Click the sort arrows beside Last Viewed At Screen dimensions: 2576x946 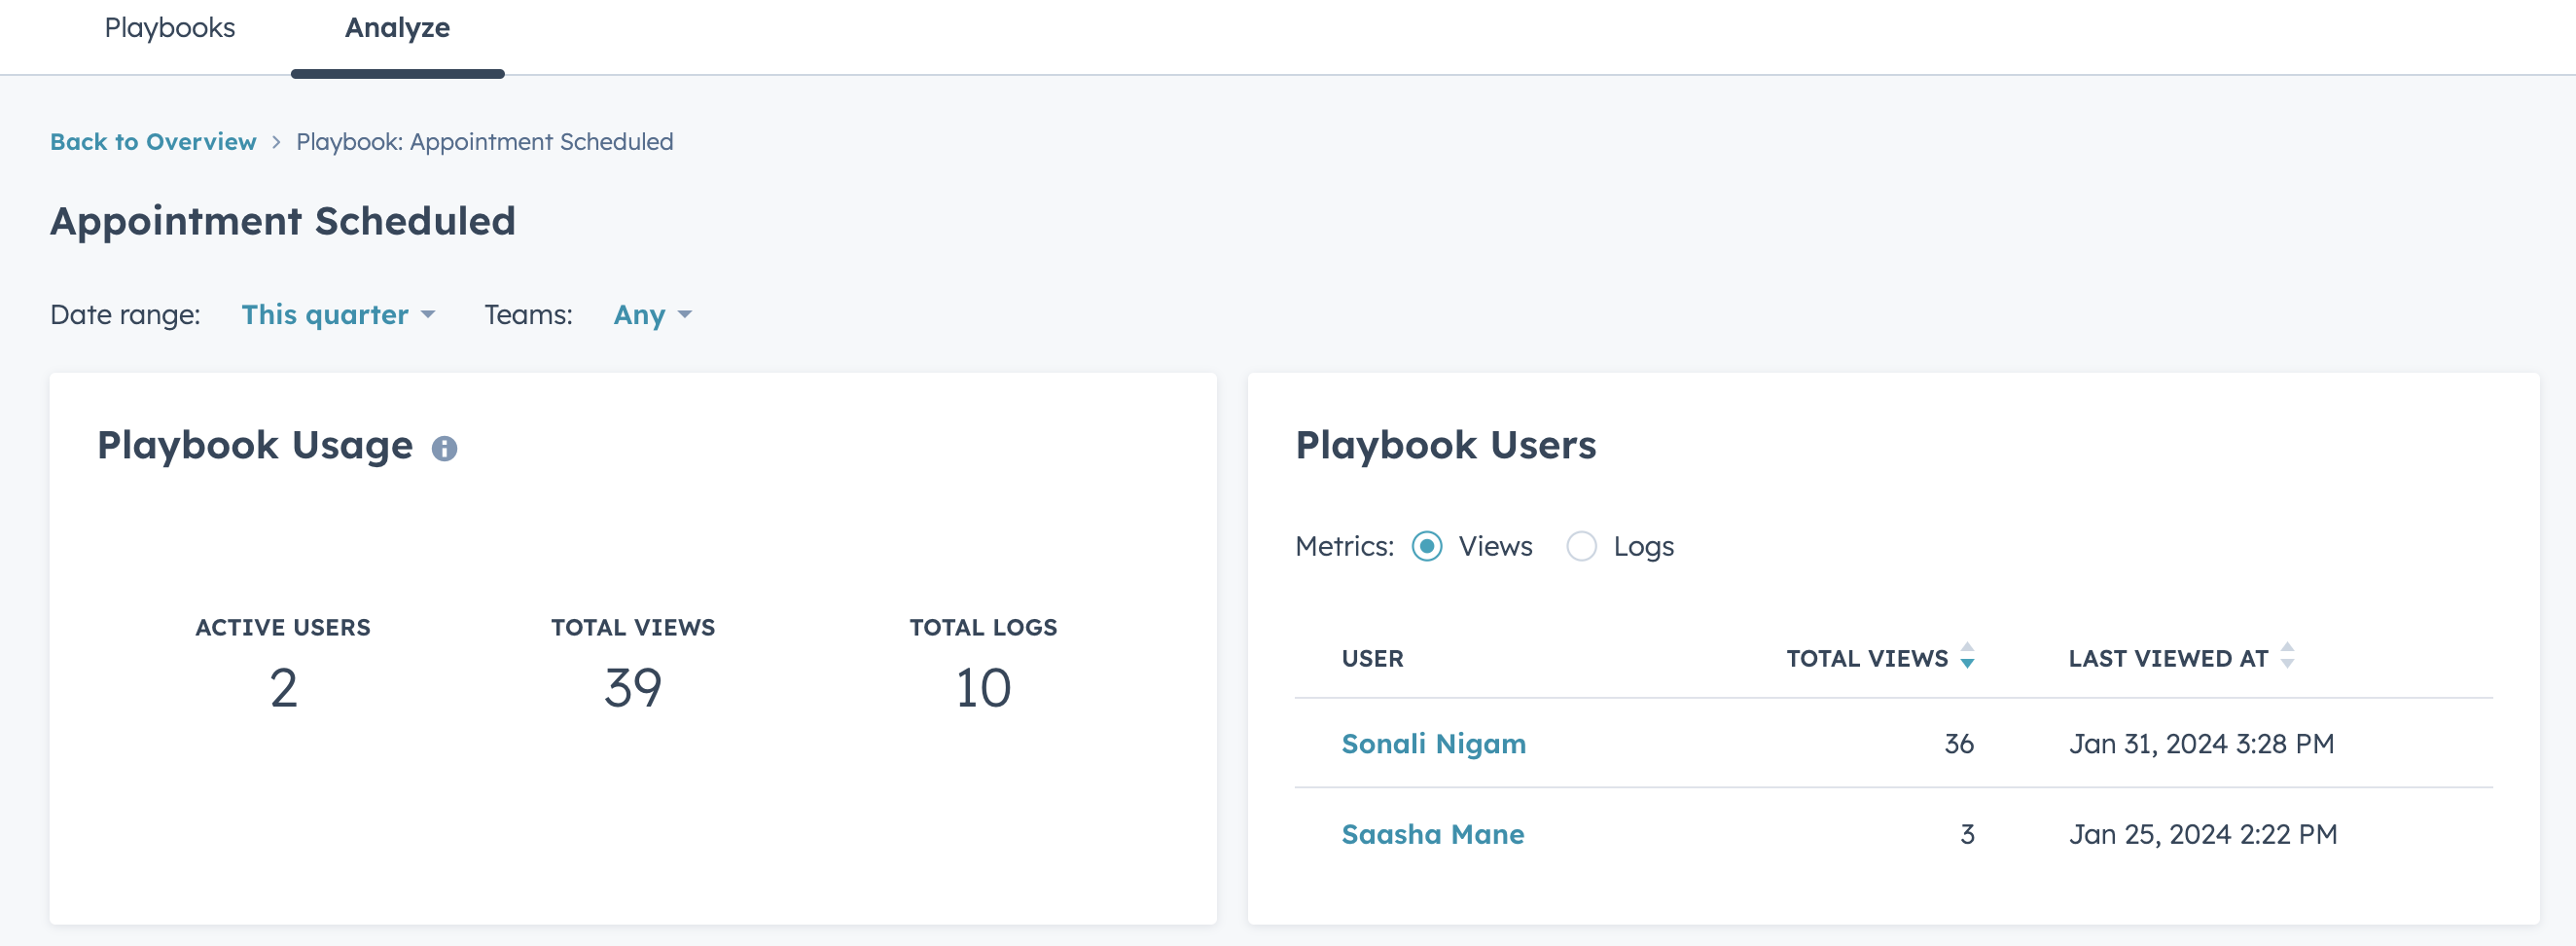[x=2286, y=656]
